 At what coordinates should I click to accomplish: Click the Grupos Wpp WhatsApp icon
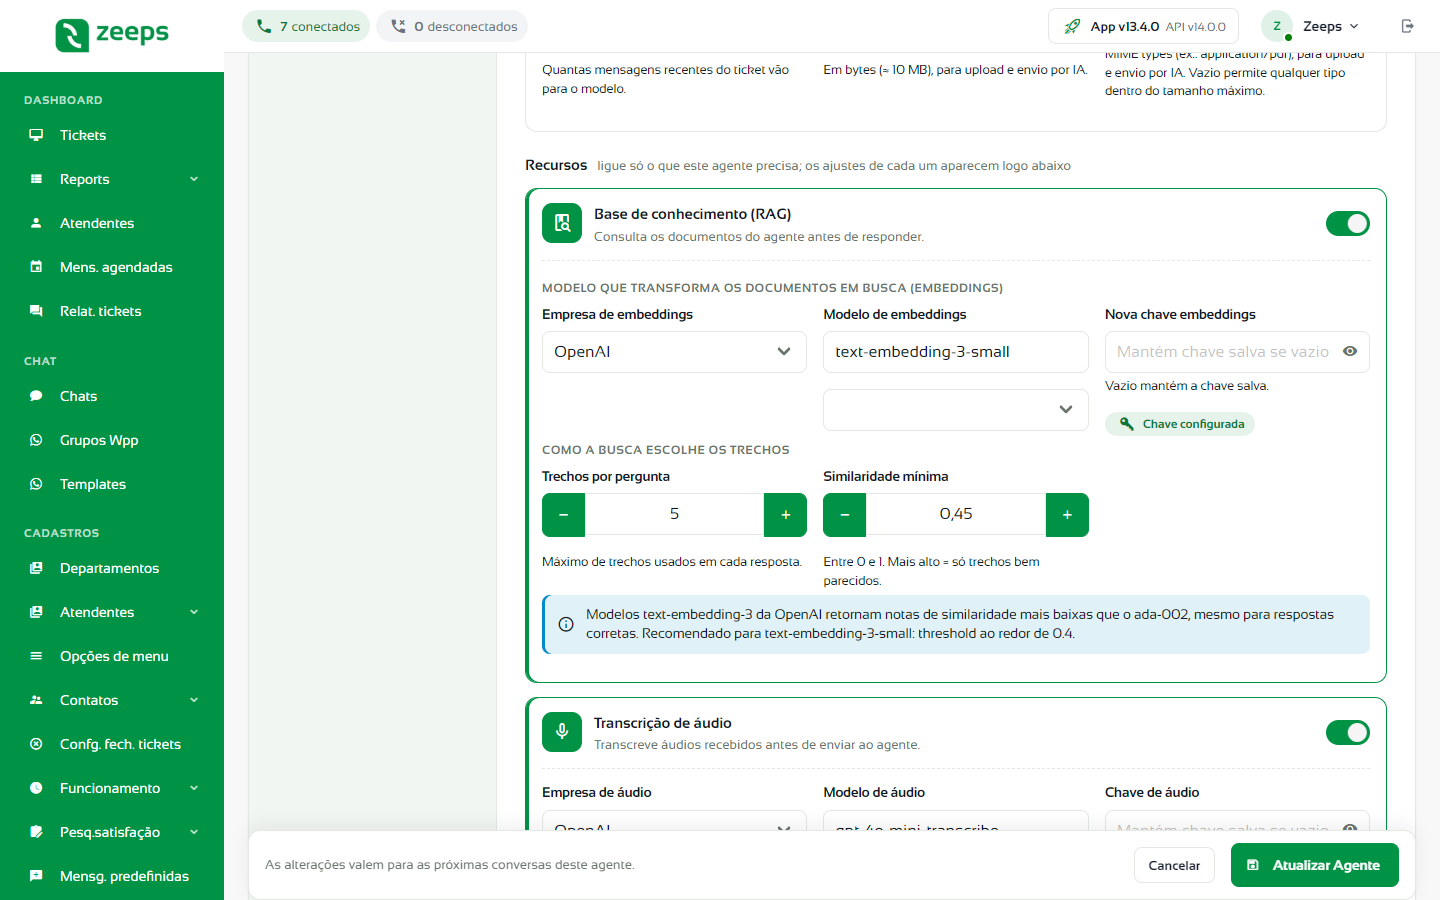36,440
